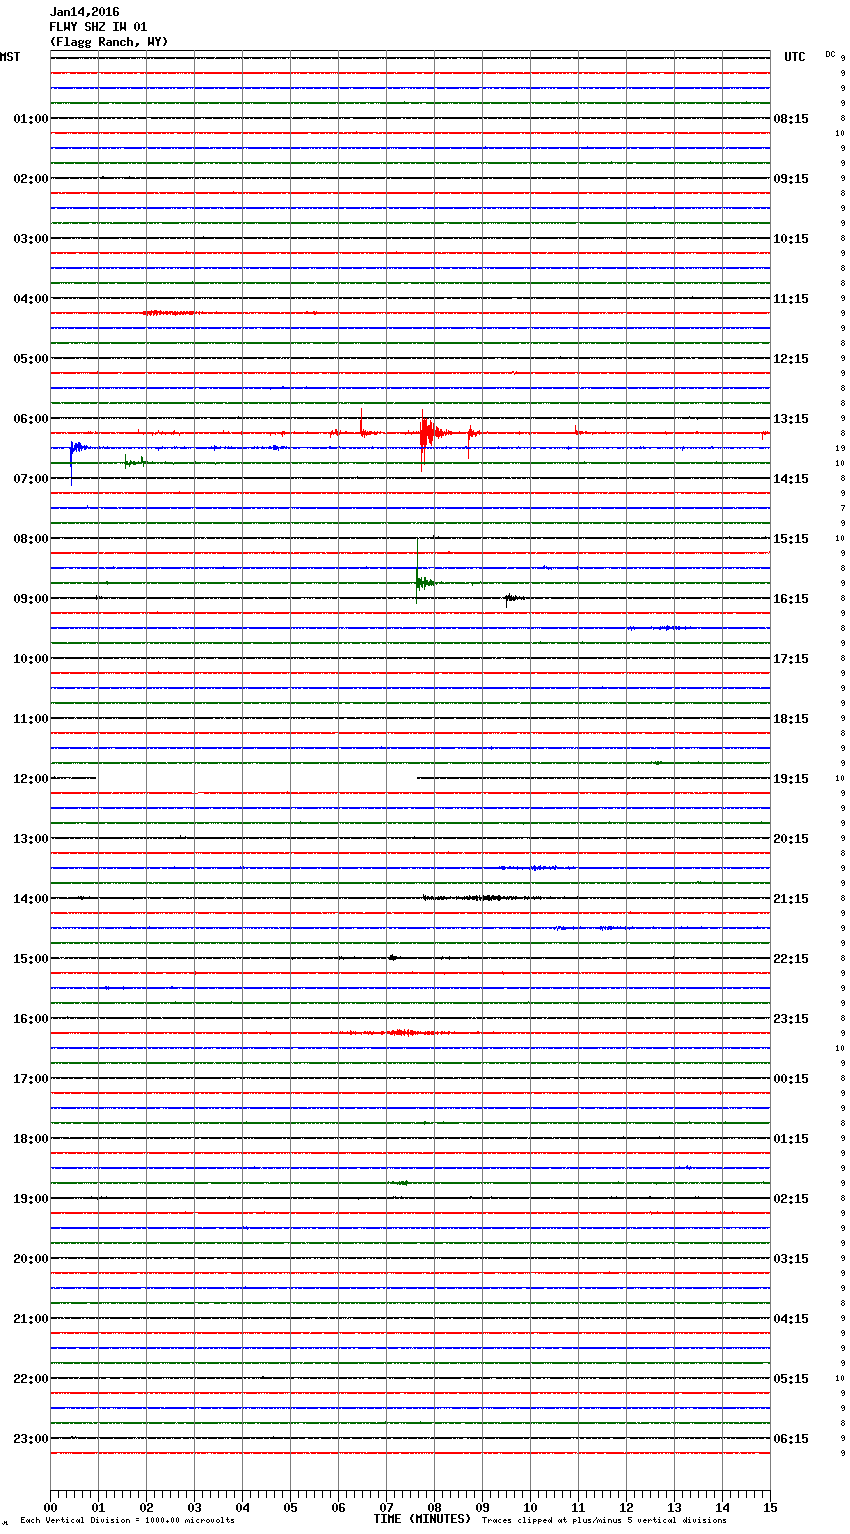Viewport: 850px width, 1534px height.
Task: Click the 19:15 UTC time label
Action: tap(791, 779)
